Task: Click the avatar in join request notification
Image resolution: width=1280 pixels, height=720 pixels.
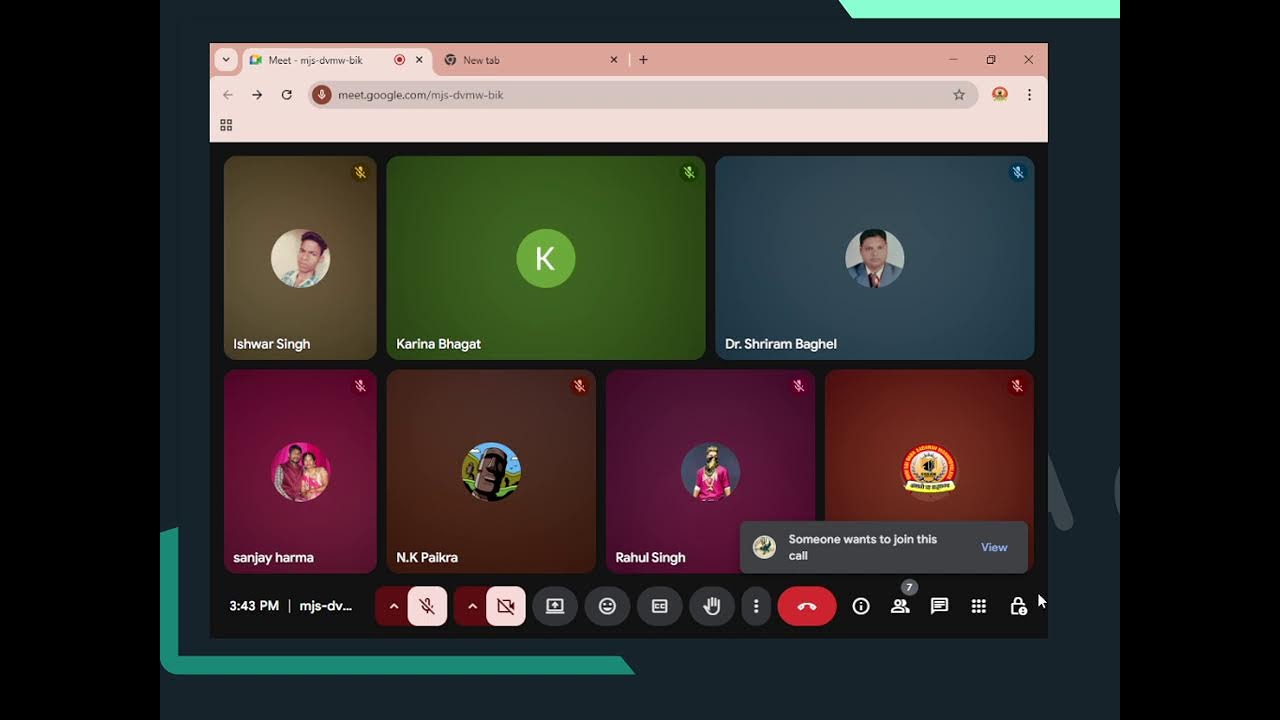Action: pos(764,547)
